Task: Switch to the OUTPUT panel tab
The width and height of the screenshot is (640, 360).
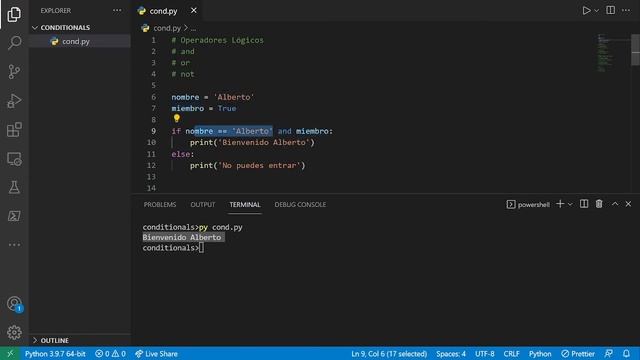Action: [x=202, y=204]
